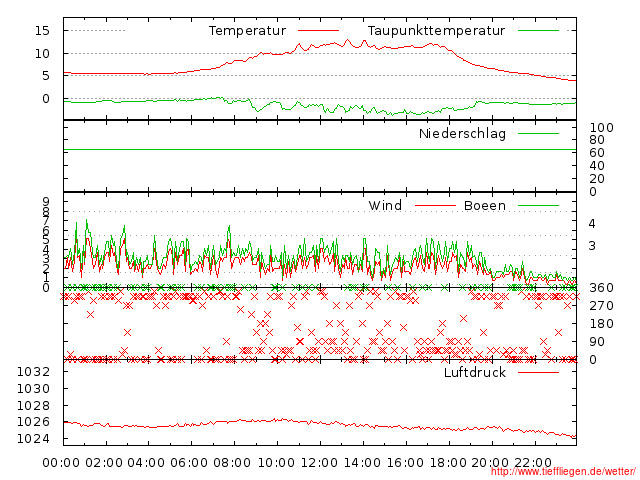Click the 1026 pressure axis label
The height and width of the screenshot is (480, 640).
[33, 422]
